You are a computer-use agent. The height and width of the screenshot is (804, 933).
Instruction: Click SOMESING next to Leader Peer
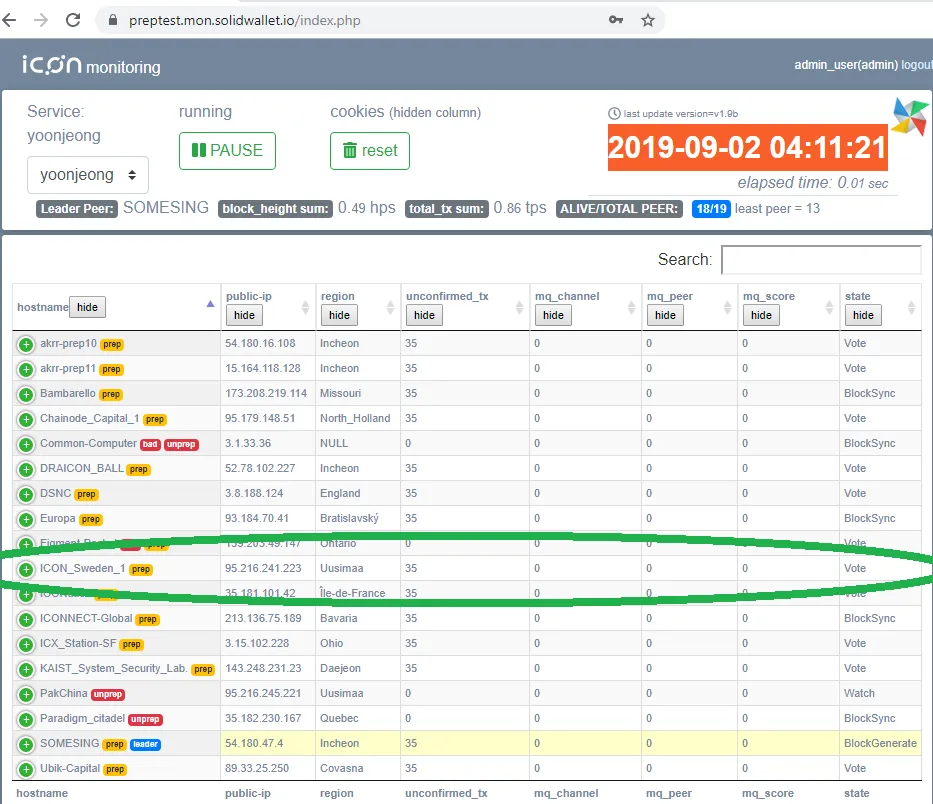point(166,208)
